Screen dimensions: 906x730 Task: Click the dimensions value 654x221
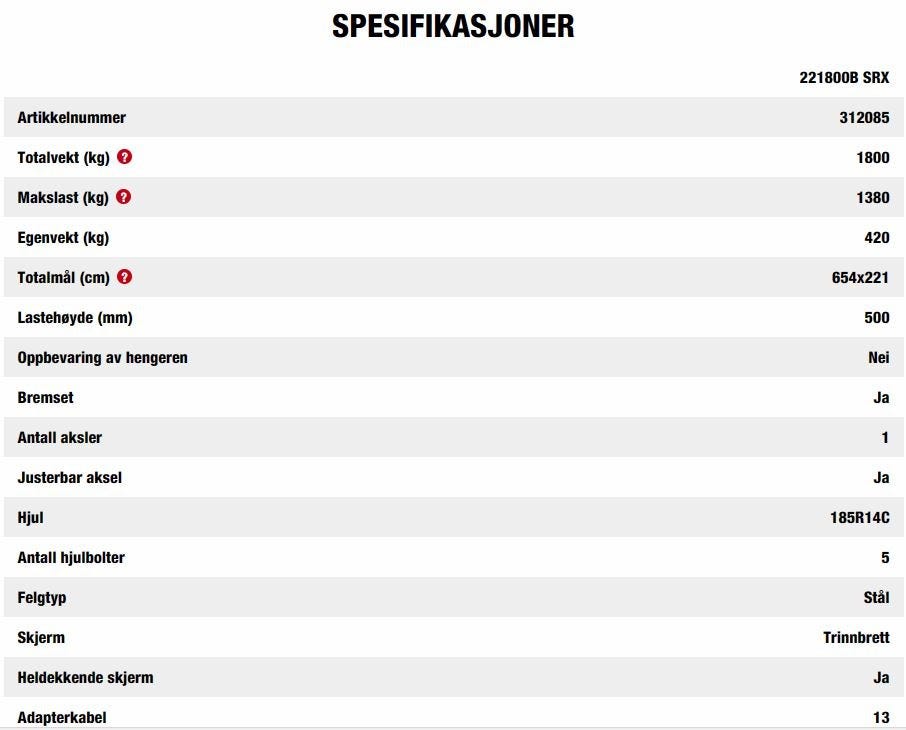coord(860,278)
